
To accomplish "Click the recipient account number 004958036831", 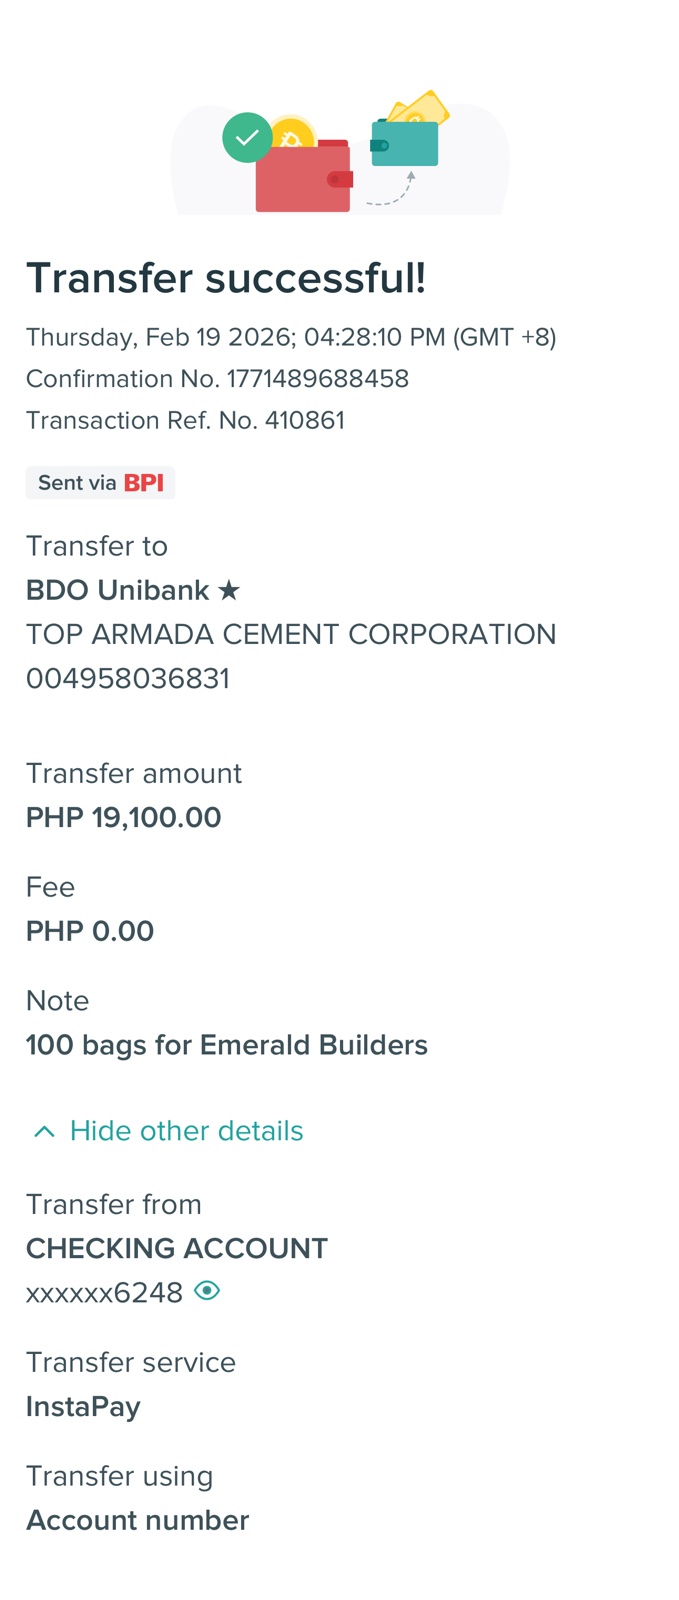I will (128, 678).
